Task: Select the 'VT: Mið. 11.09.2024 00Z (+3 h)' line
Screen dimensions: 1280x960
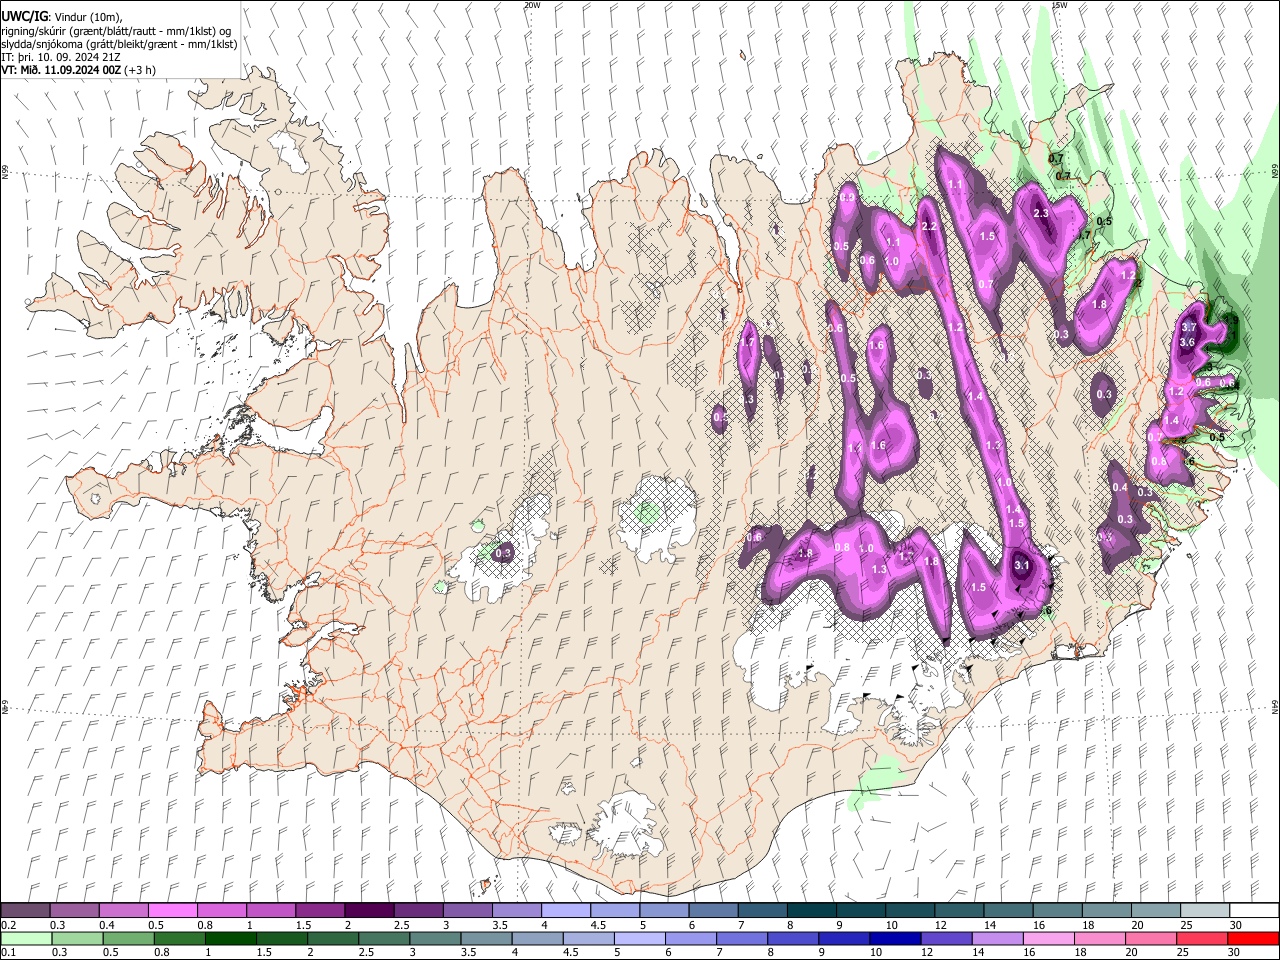Action: (79, 70)
